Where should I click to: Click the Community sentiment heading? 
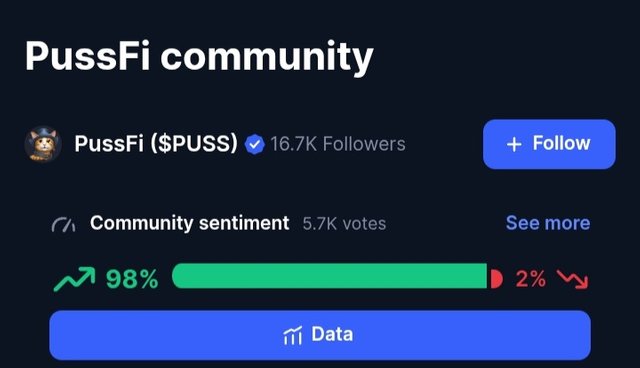190,223
